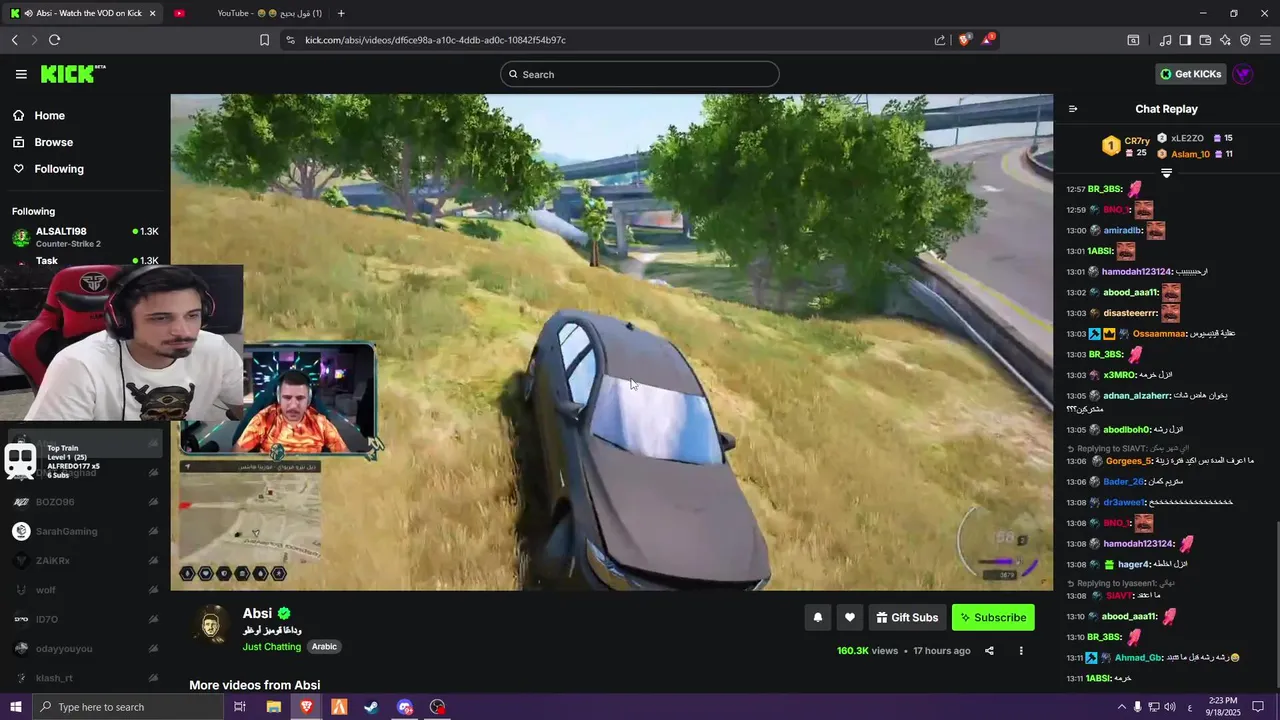Open the SarahGaming channel in the sidebar
The width and height of the screenshot is (1280, 720).
(x=85, y=531)
